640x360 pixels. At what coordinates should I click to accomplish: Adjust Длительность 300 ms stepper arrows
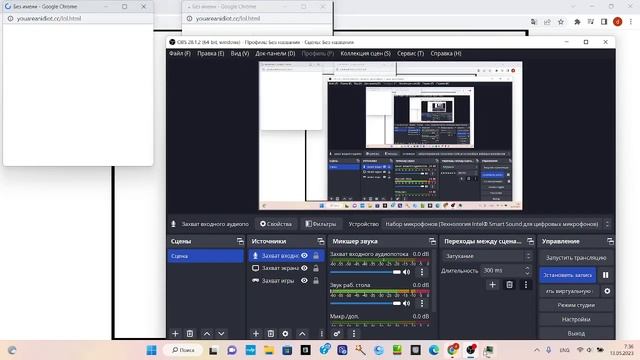pyautogui.click(x=527, y=270)
